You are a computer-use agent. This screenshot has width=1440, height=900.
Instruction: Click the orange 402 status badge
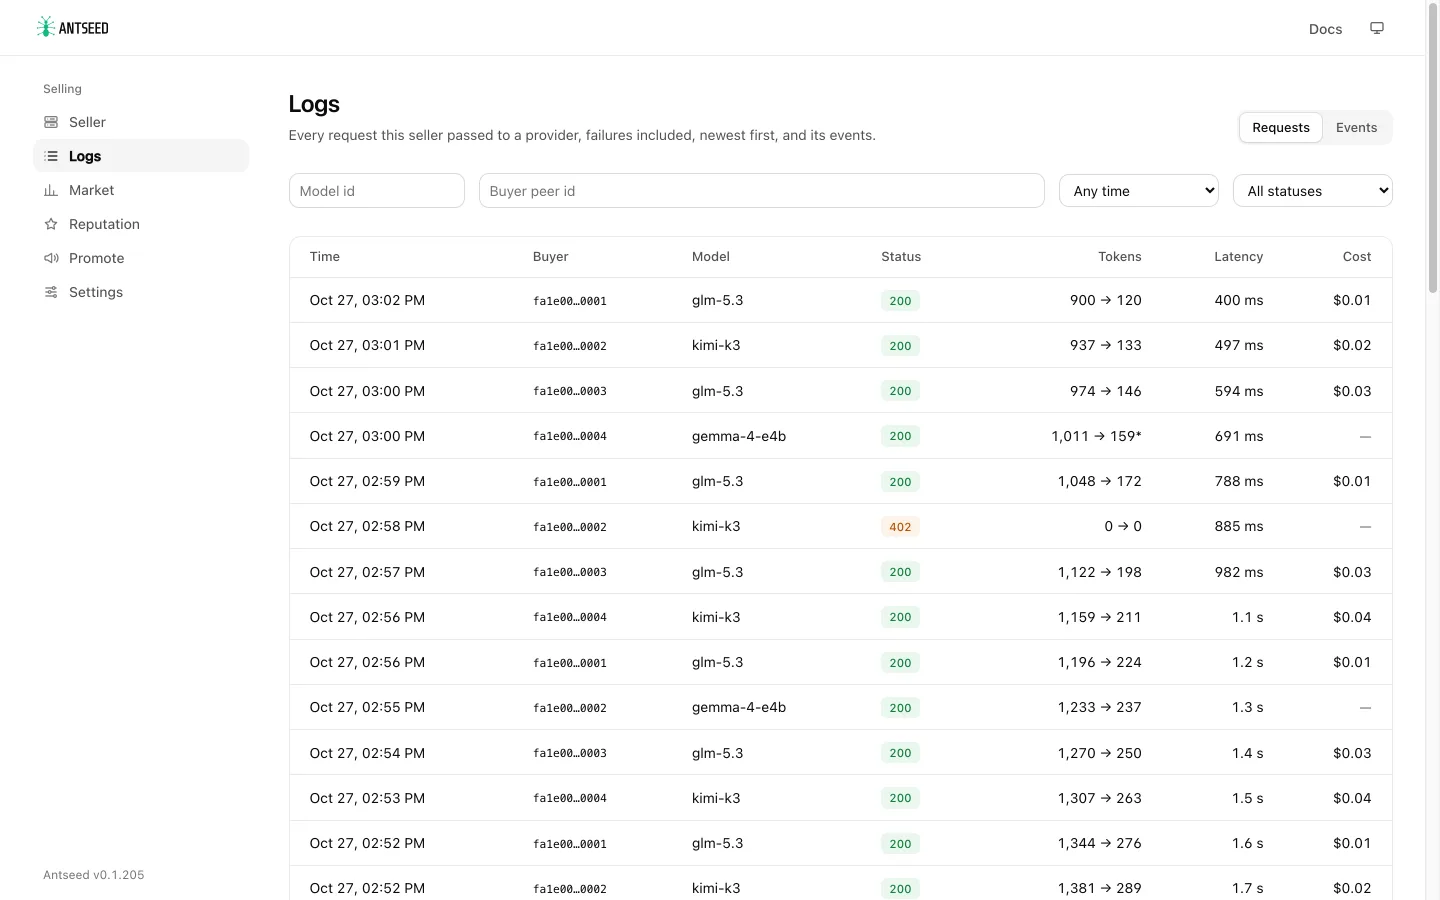(900, 527)
